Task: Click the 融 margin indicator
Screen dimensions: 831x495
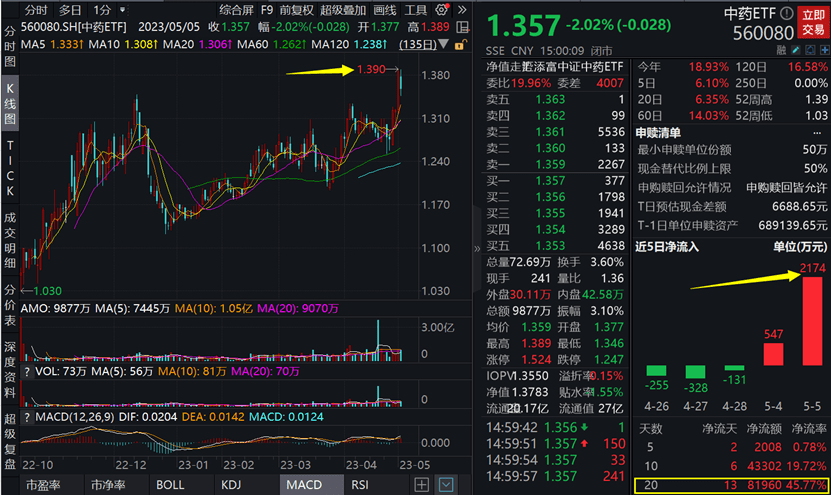Action: click(x=781, y=50)
